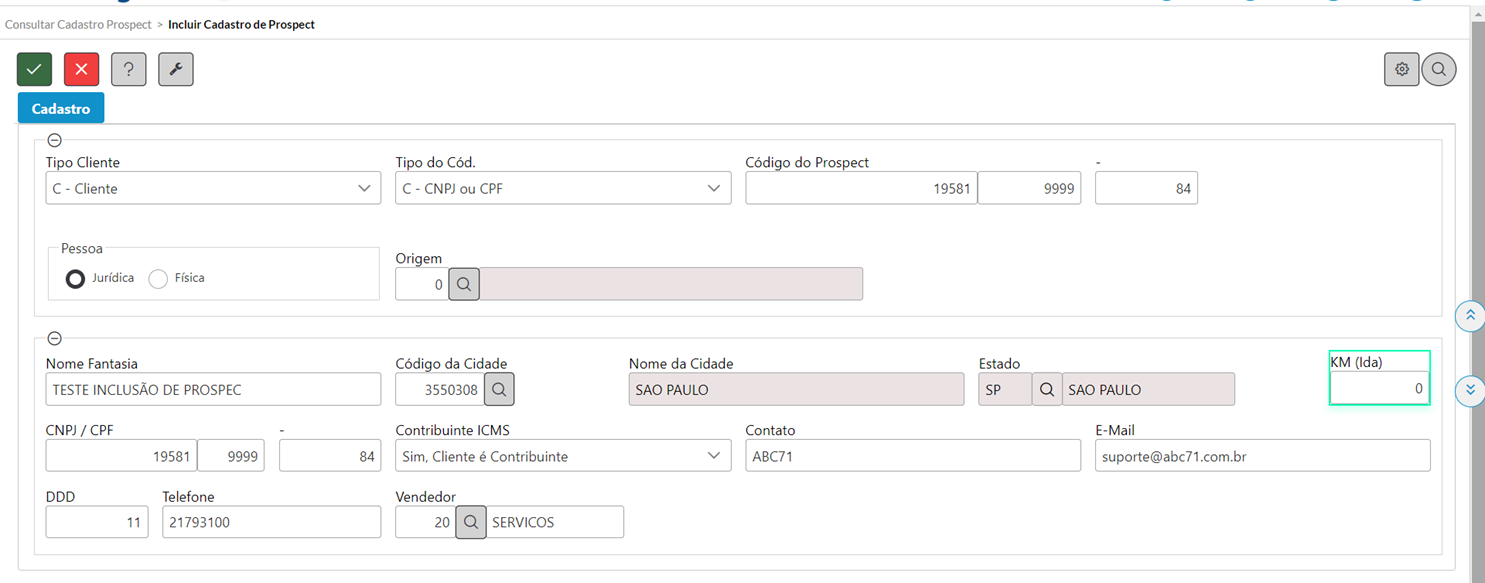The image size is (1485, 583).
Task: Confirm the form with the green checkmark button
Action: (34, 69)
